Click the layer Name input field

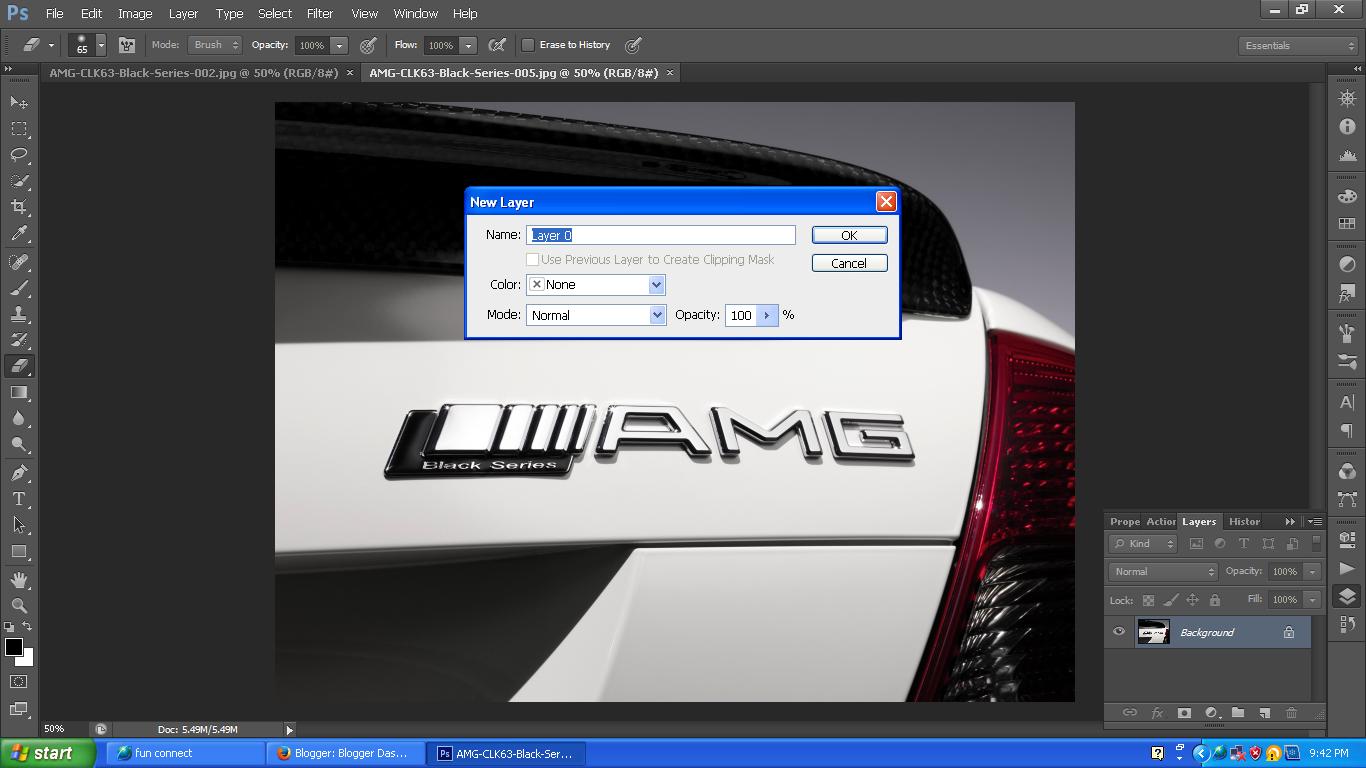pyautogui.click(x=660, y=235)
